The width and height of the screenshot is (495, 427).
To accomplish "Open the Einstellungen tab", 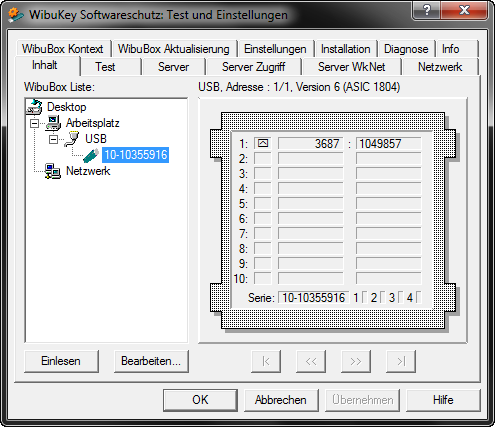I will click(275, 49).
